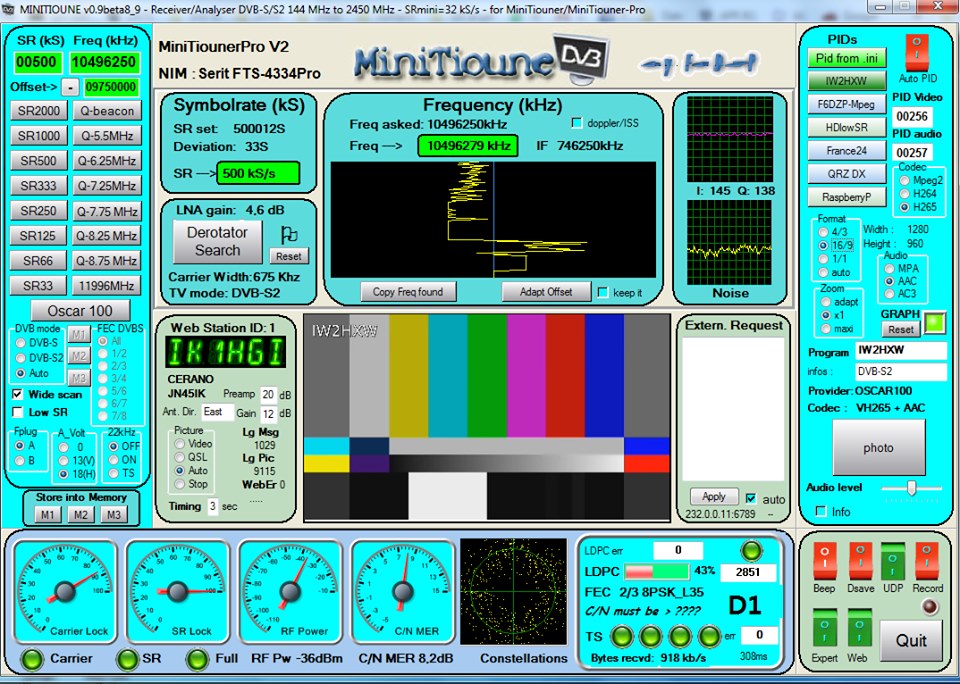Viewport: 960px width, 684px height.
Task: Click the C/N MER gauge
Action: 402,591
